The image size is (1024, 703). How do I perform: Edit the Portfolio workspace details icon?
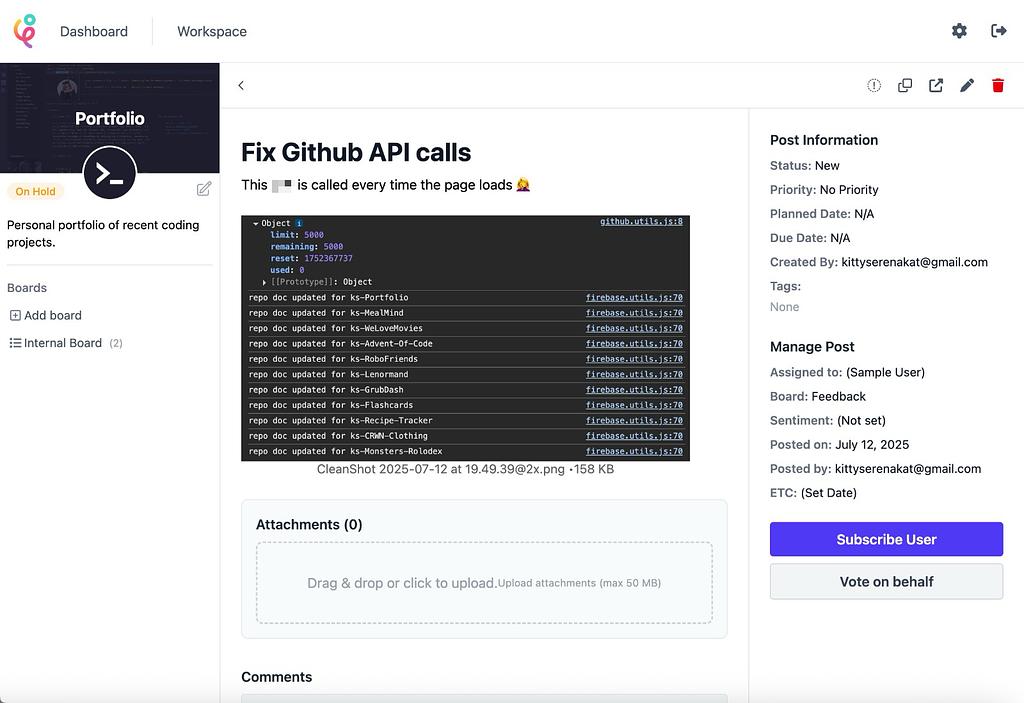click(x=204, y=189)
